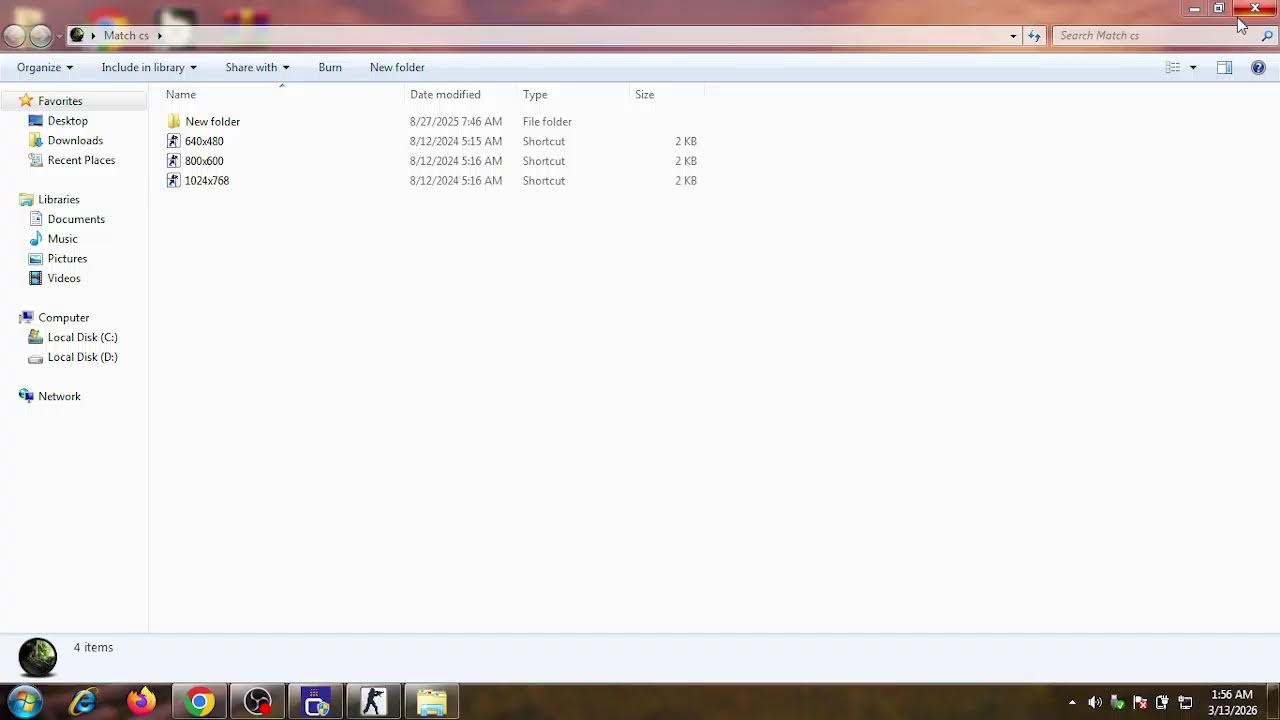Viewport: 1280px width, 720px height.
Task: Open Libraries in the navigation pane
Action: [x=58, y=199]
